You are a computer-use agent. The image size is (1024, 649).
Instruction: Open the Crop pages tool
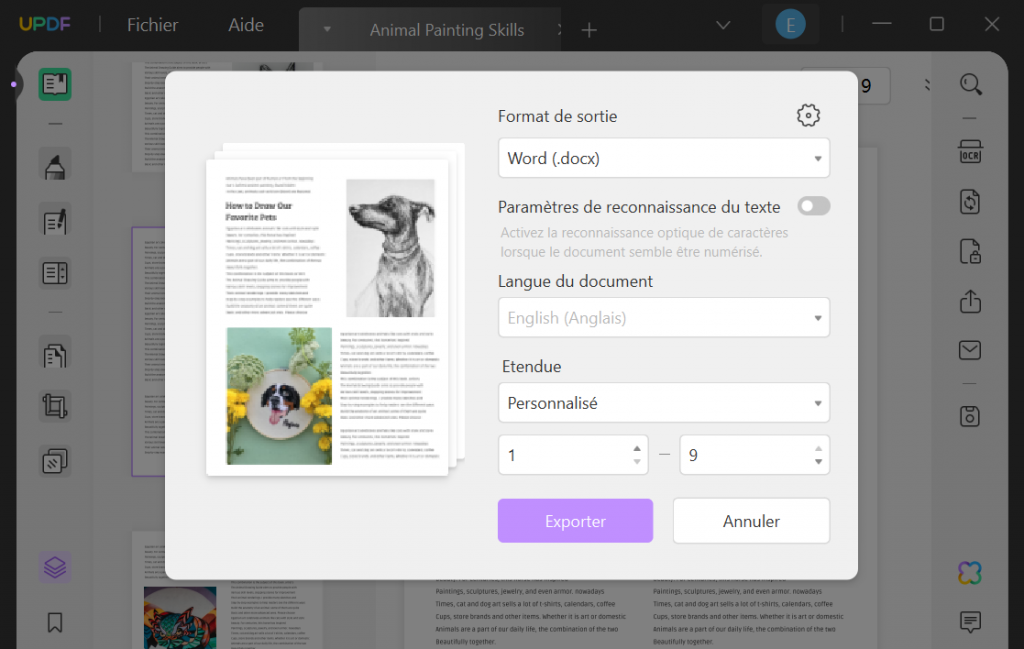tap(54, 407)
